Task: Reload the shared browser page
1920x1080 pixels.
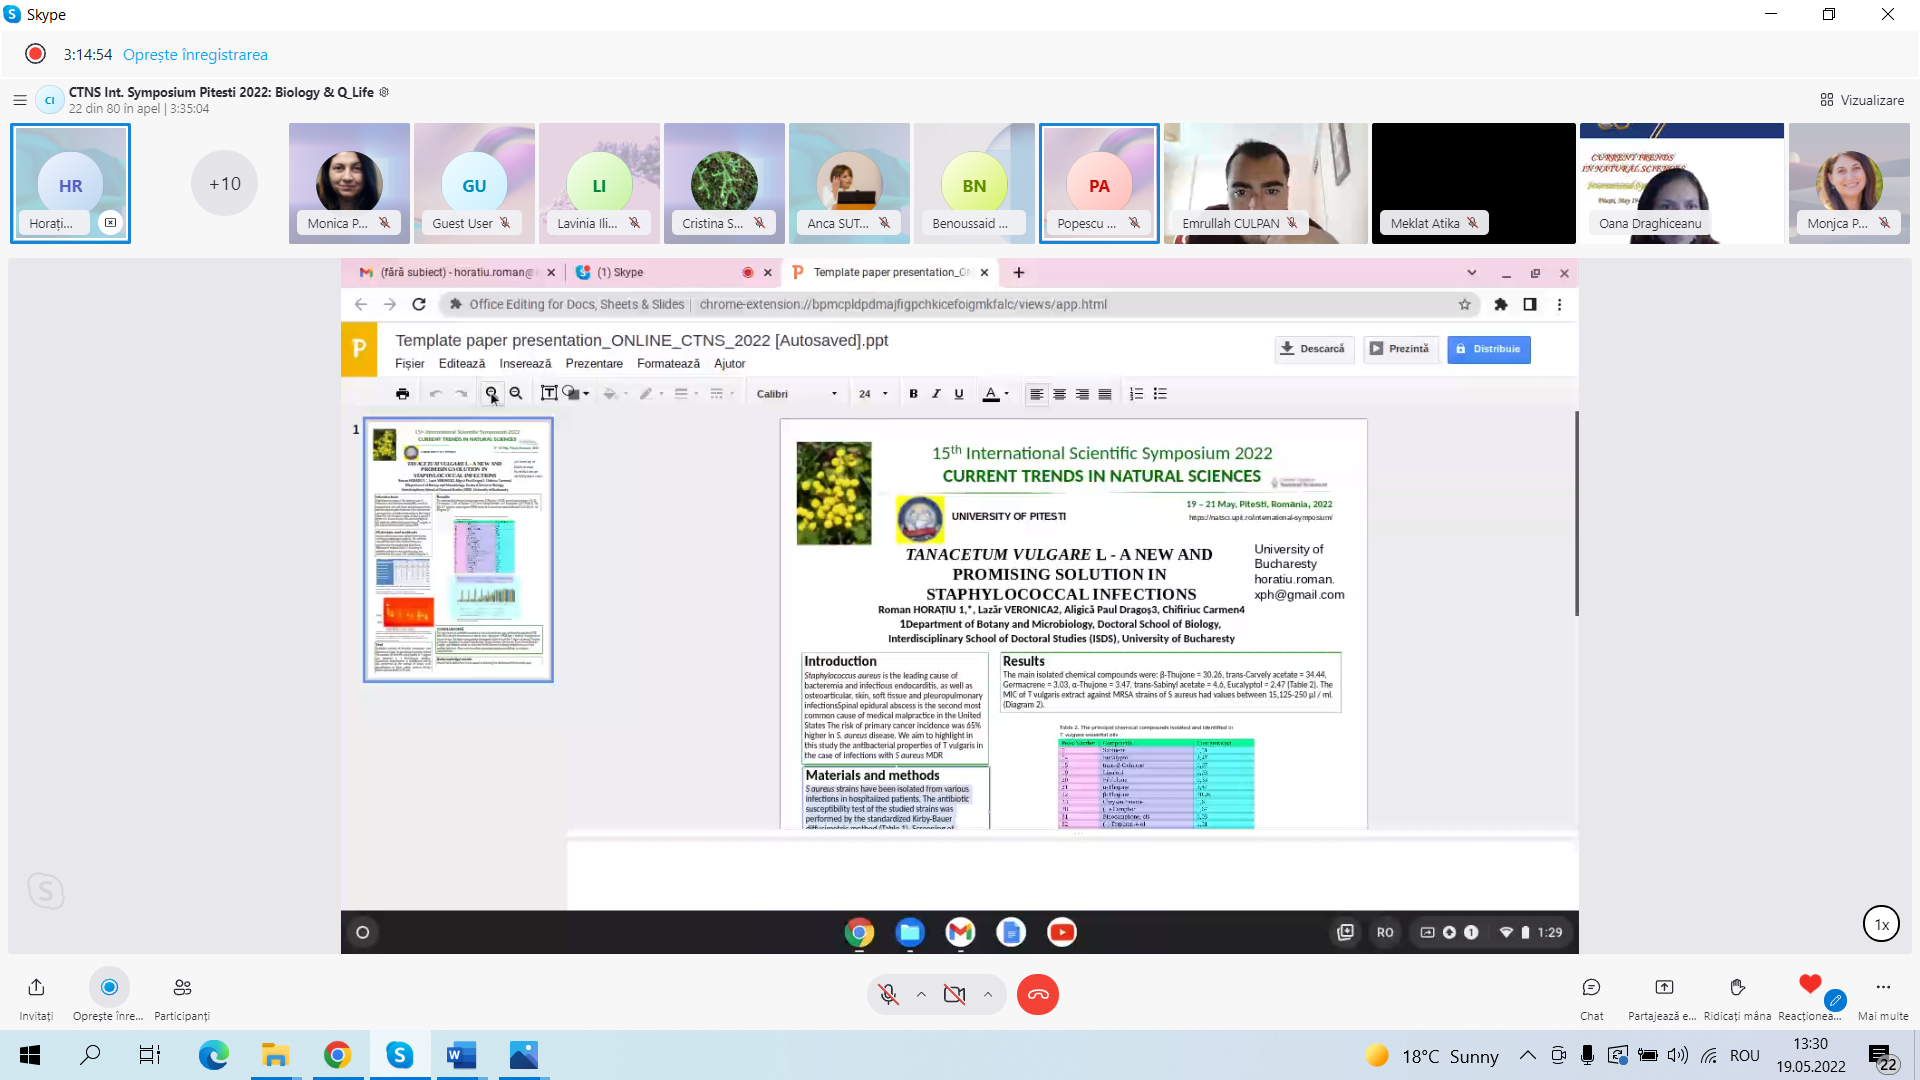Action: [419, 304]
